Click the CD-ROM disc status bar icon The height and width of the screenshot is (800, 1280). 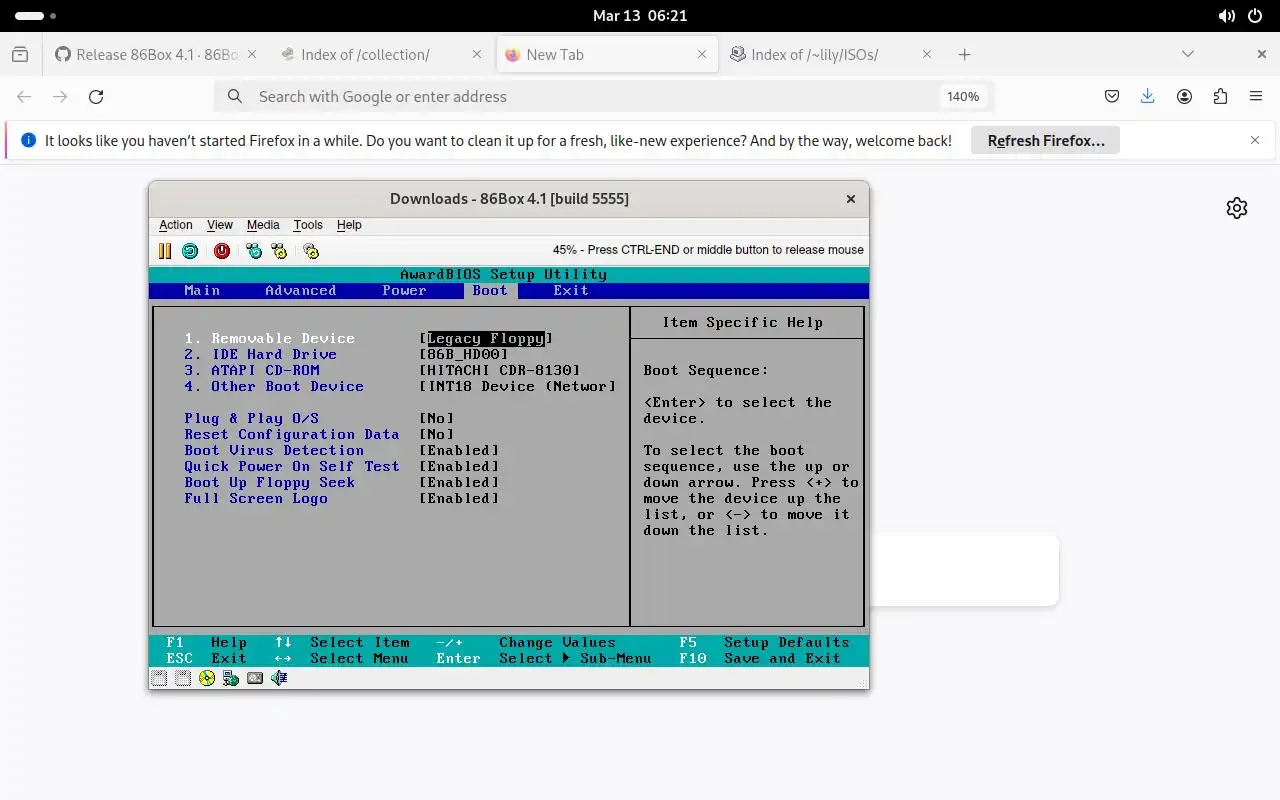(x=207, y=678)
